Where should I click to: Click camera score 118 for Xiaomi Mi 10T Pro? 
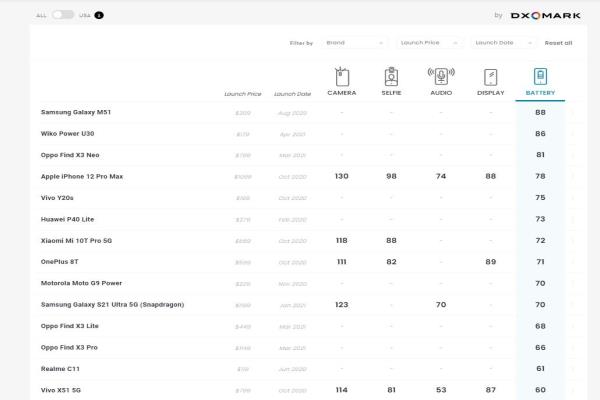pyautogui.click(x=342, y=240)
